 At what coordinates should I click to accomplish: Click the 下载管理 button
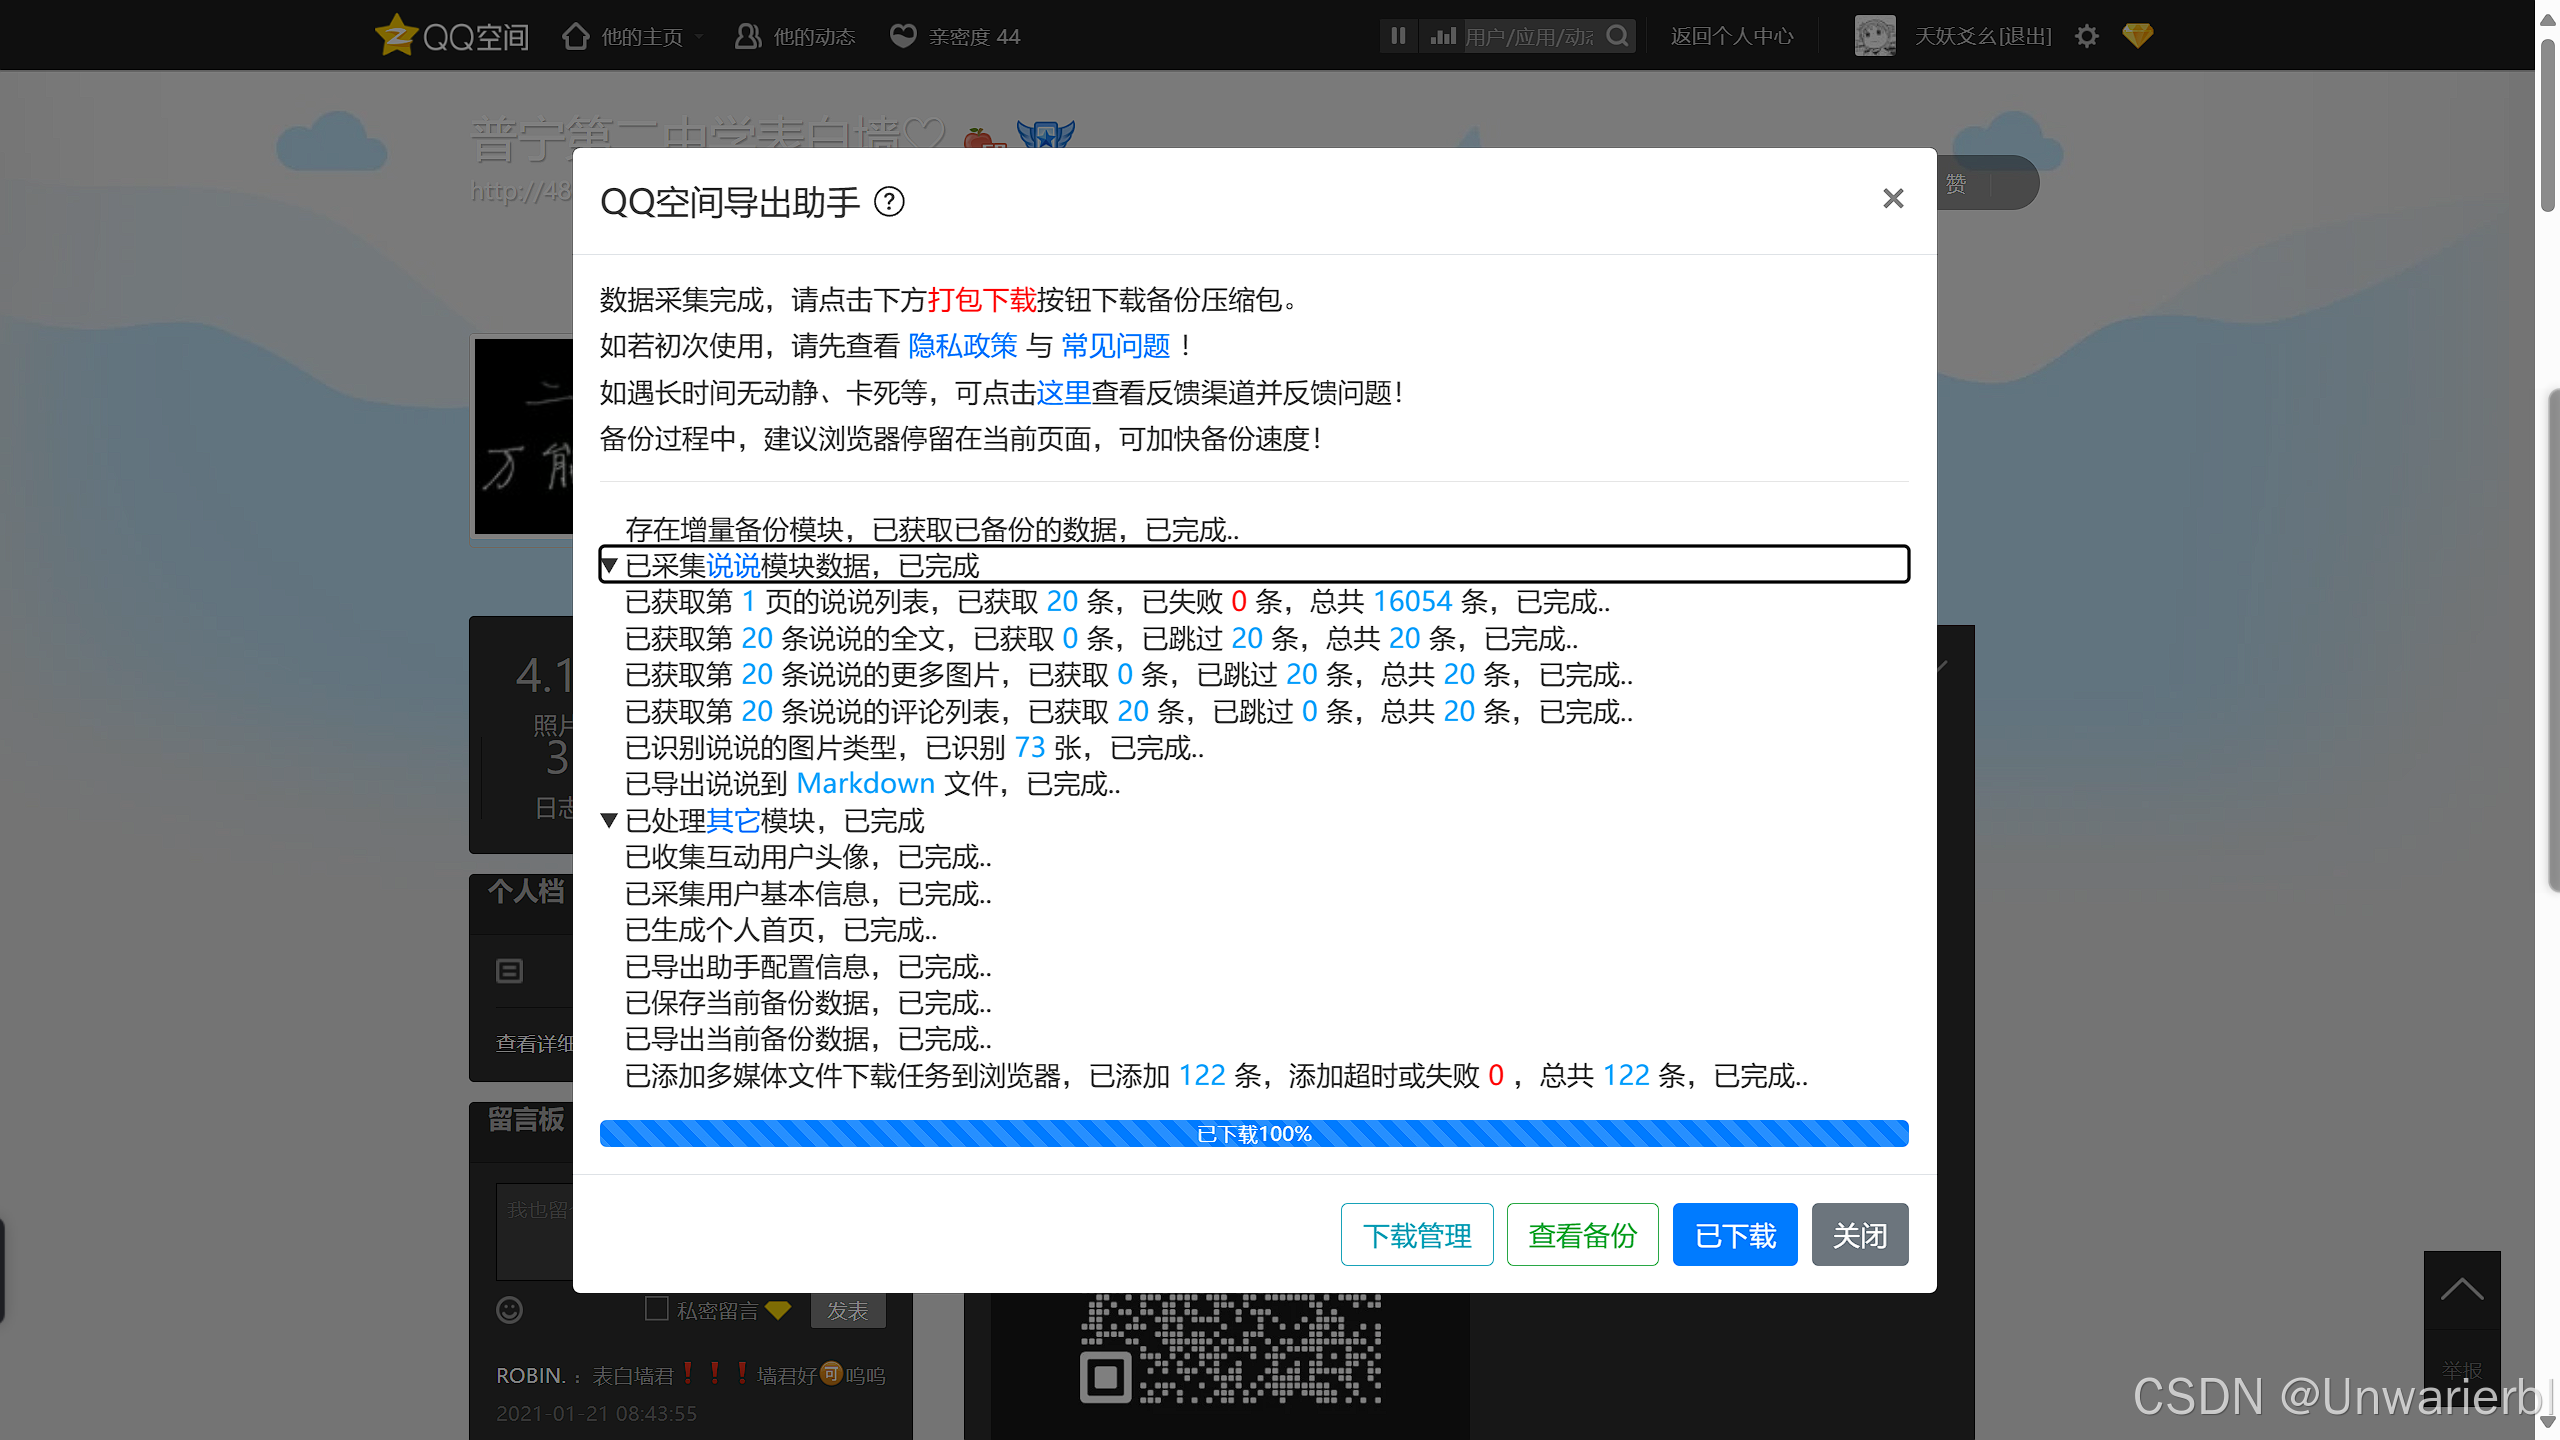1417,1235
